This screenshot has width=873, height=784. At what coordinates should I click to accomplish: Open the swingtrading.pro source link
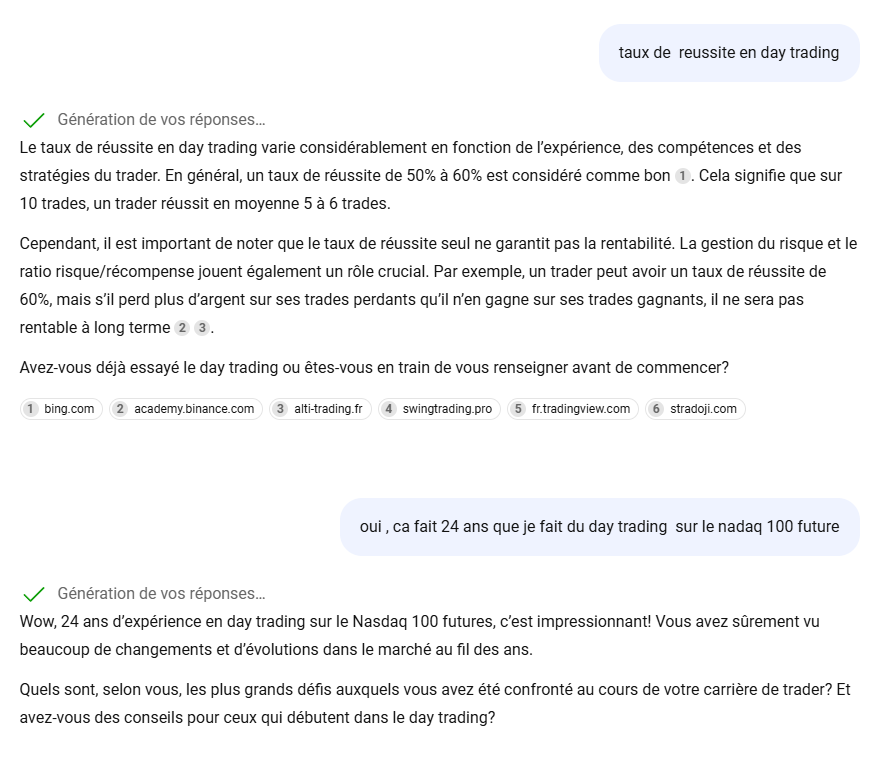tap(447, 409)
